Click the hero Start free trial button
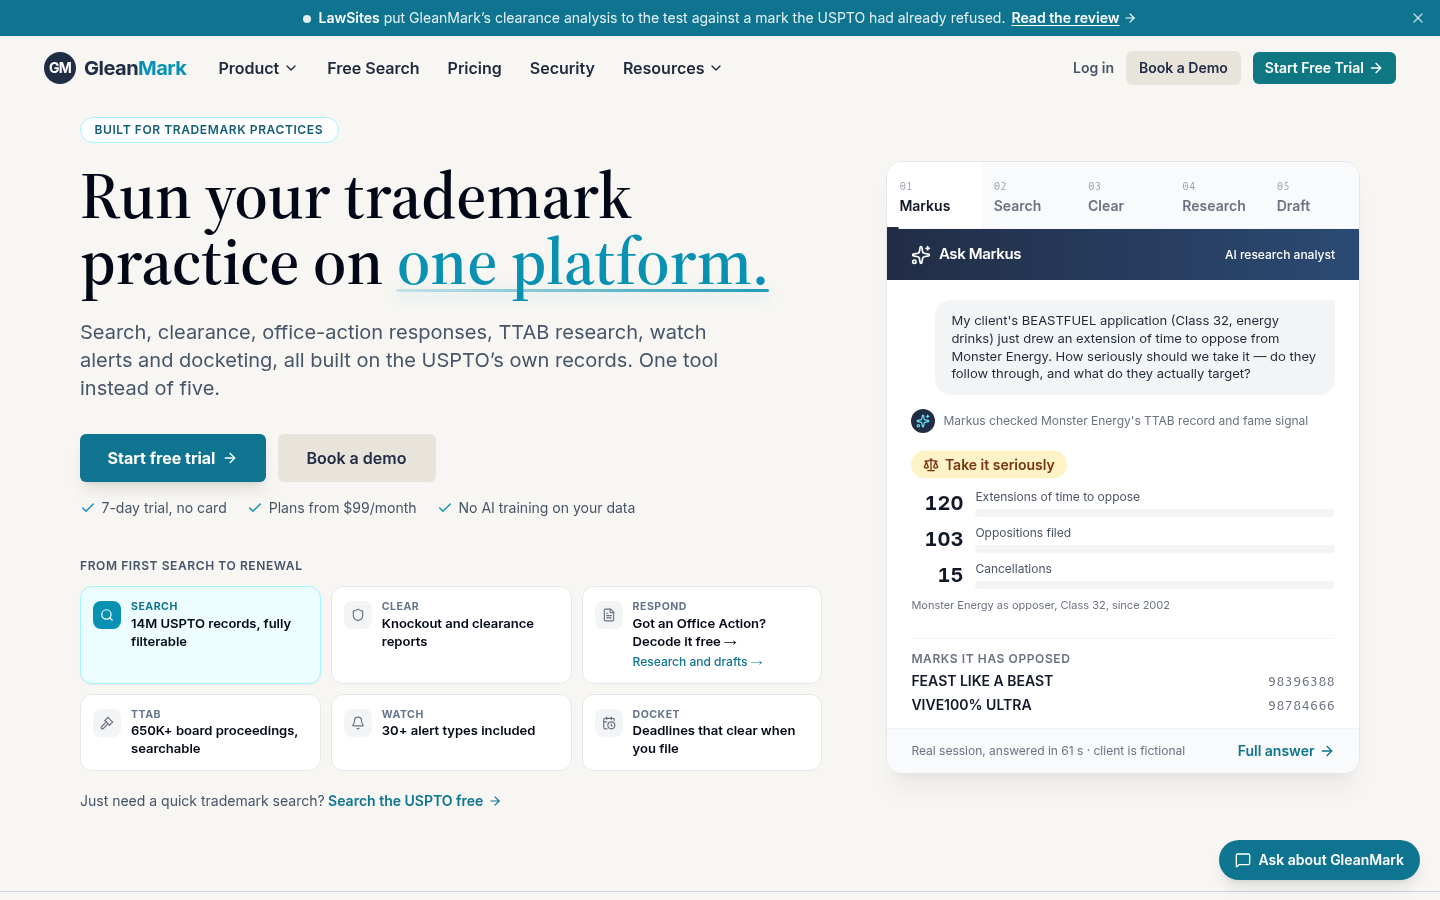 [173, 458]
